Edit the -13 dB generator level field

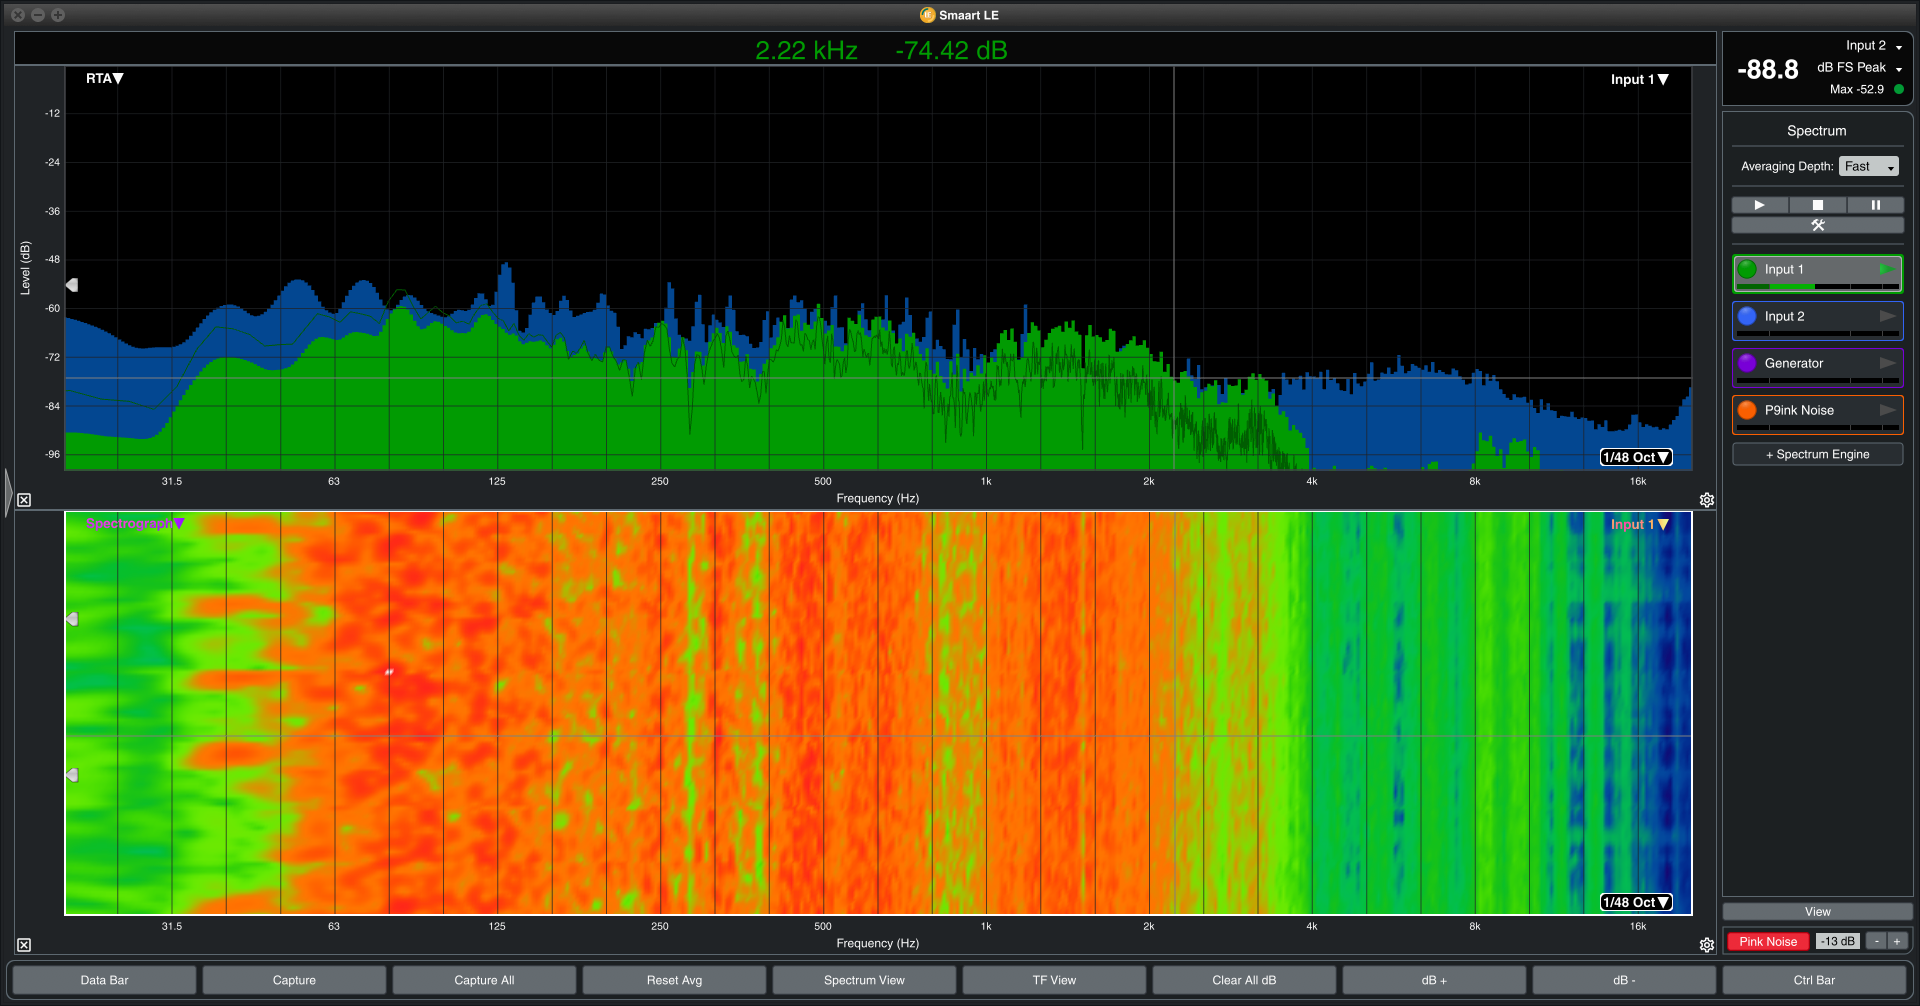1837,942
